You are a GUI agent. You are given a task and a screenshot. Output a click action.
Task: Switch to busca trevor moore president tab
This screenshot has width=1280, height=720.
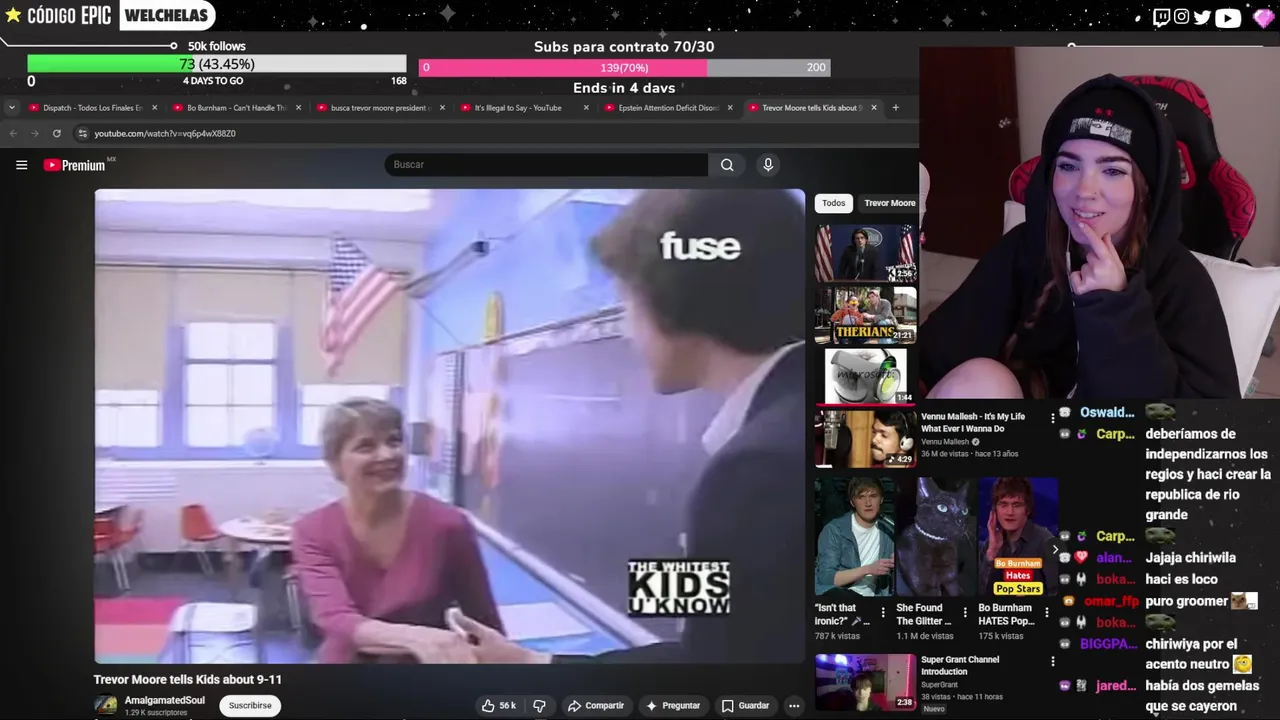tap(380, 107)
